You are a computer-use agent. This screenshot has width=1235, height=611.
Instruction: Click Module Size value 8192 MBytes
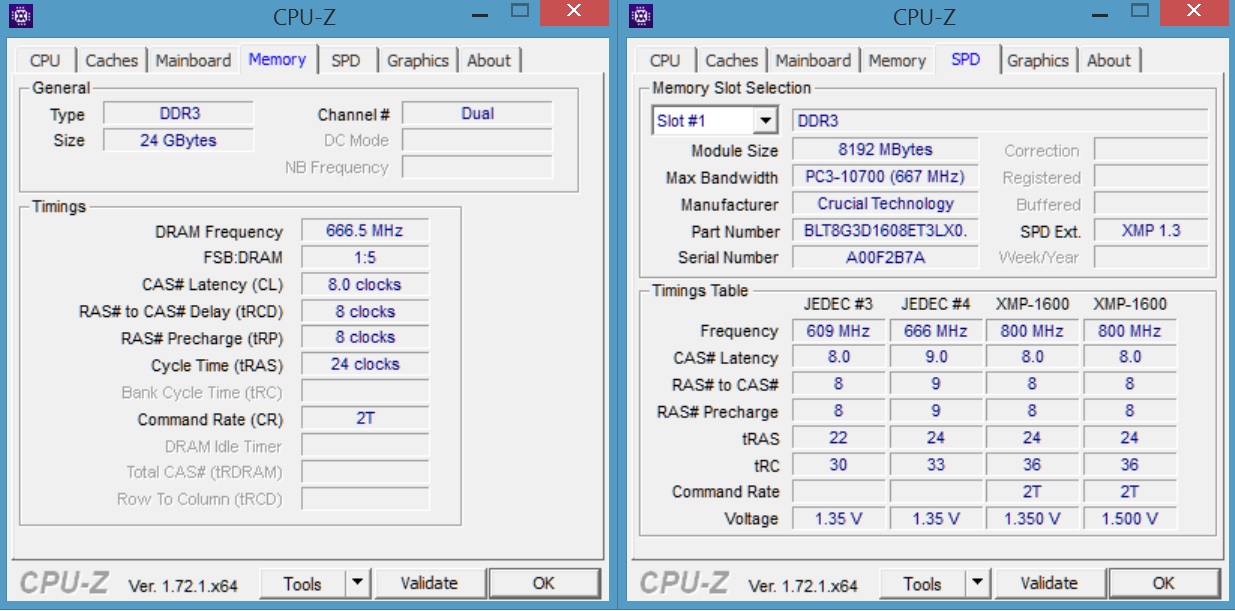point(885,150)
